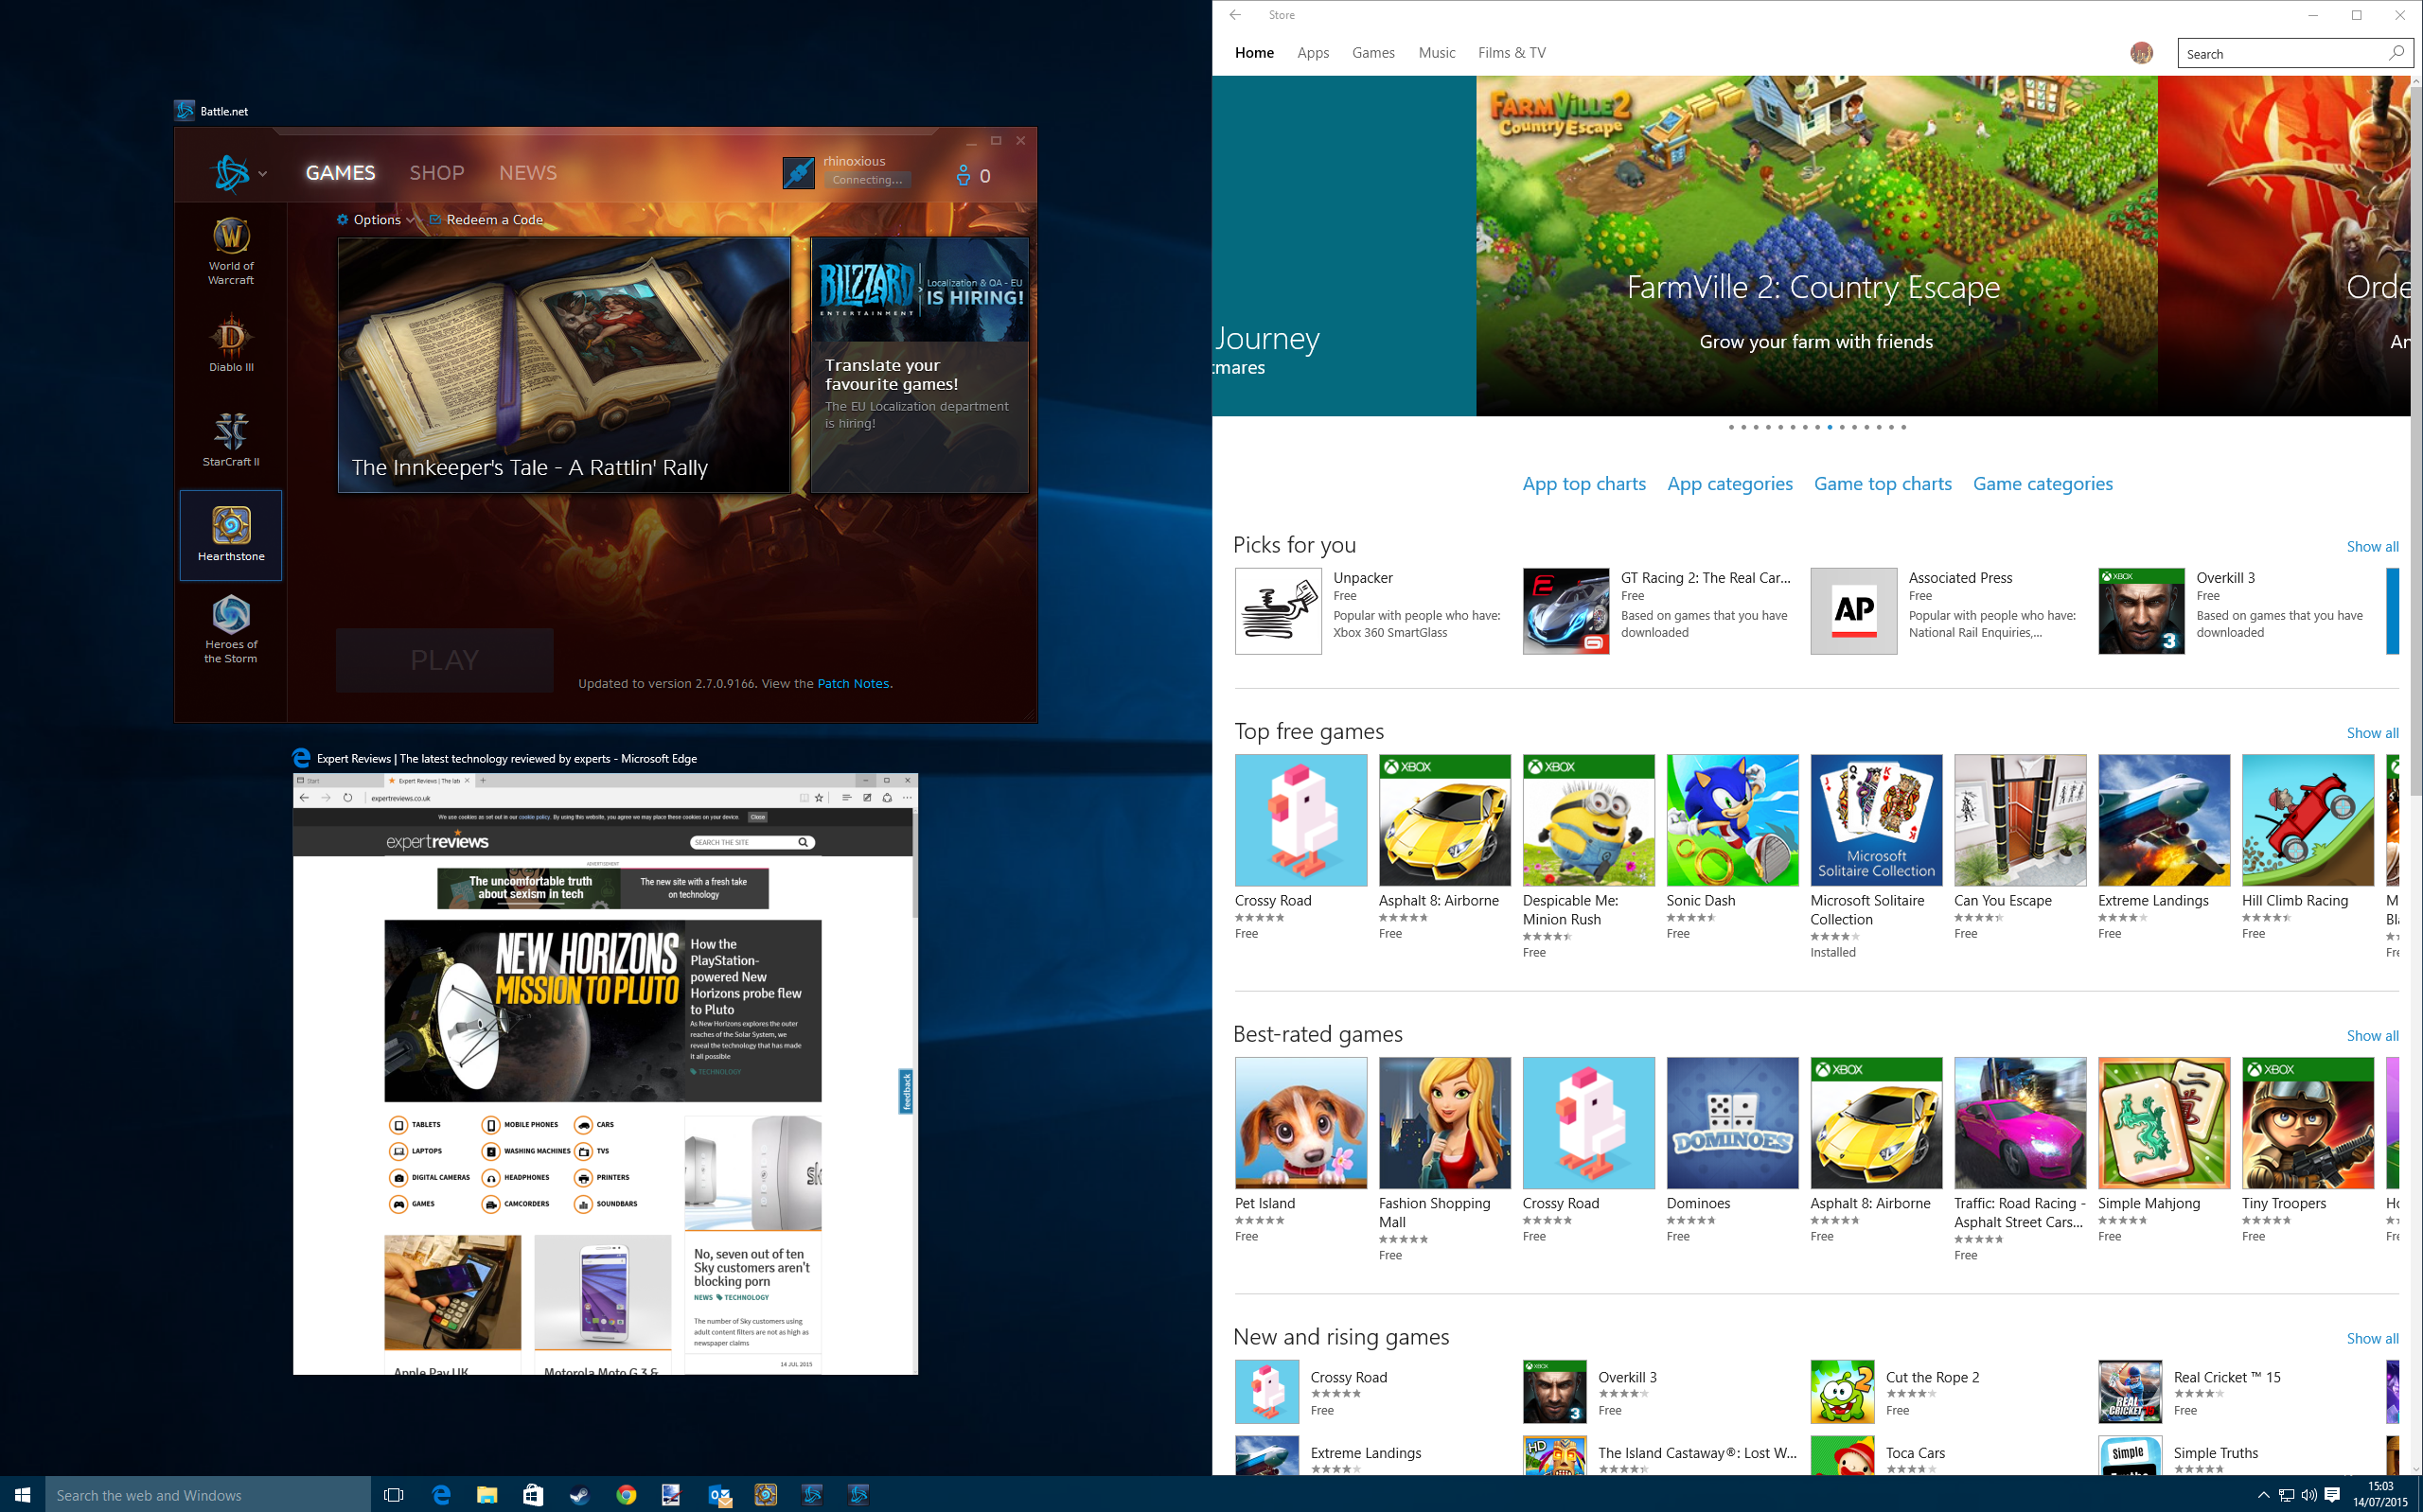Select the Microsoft Edge window thumbnail
2423x1512 pixels.
click(x=605, y=1073)
